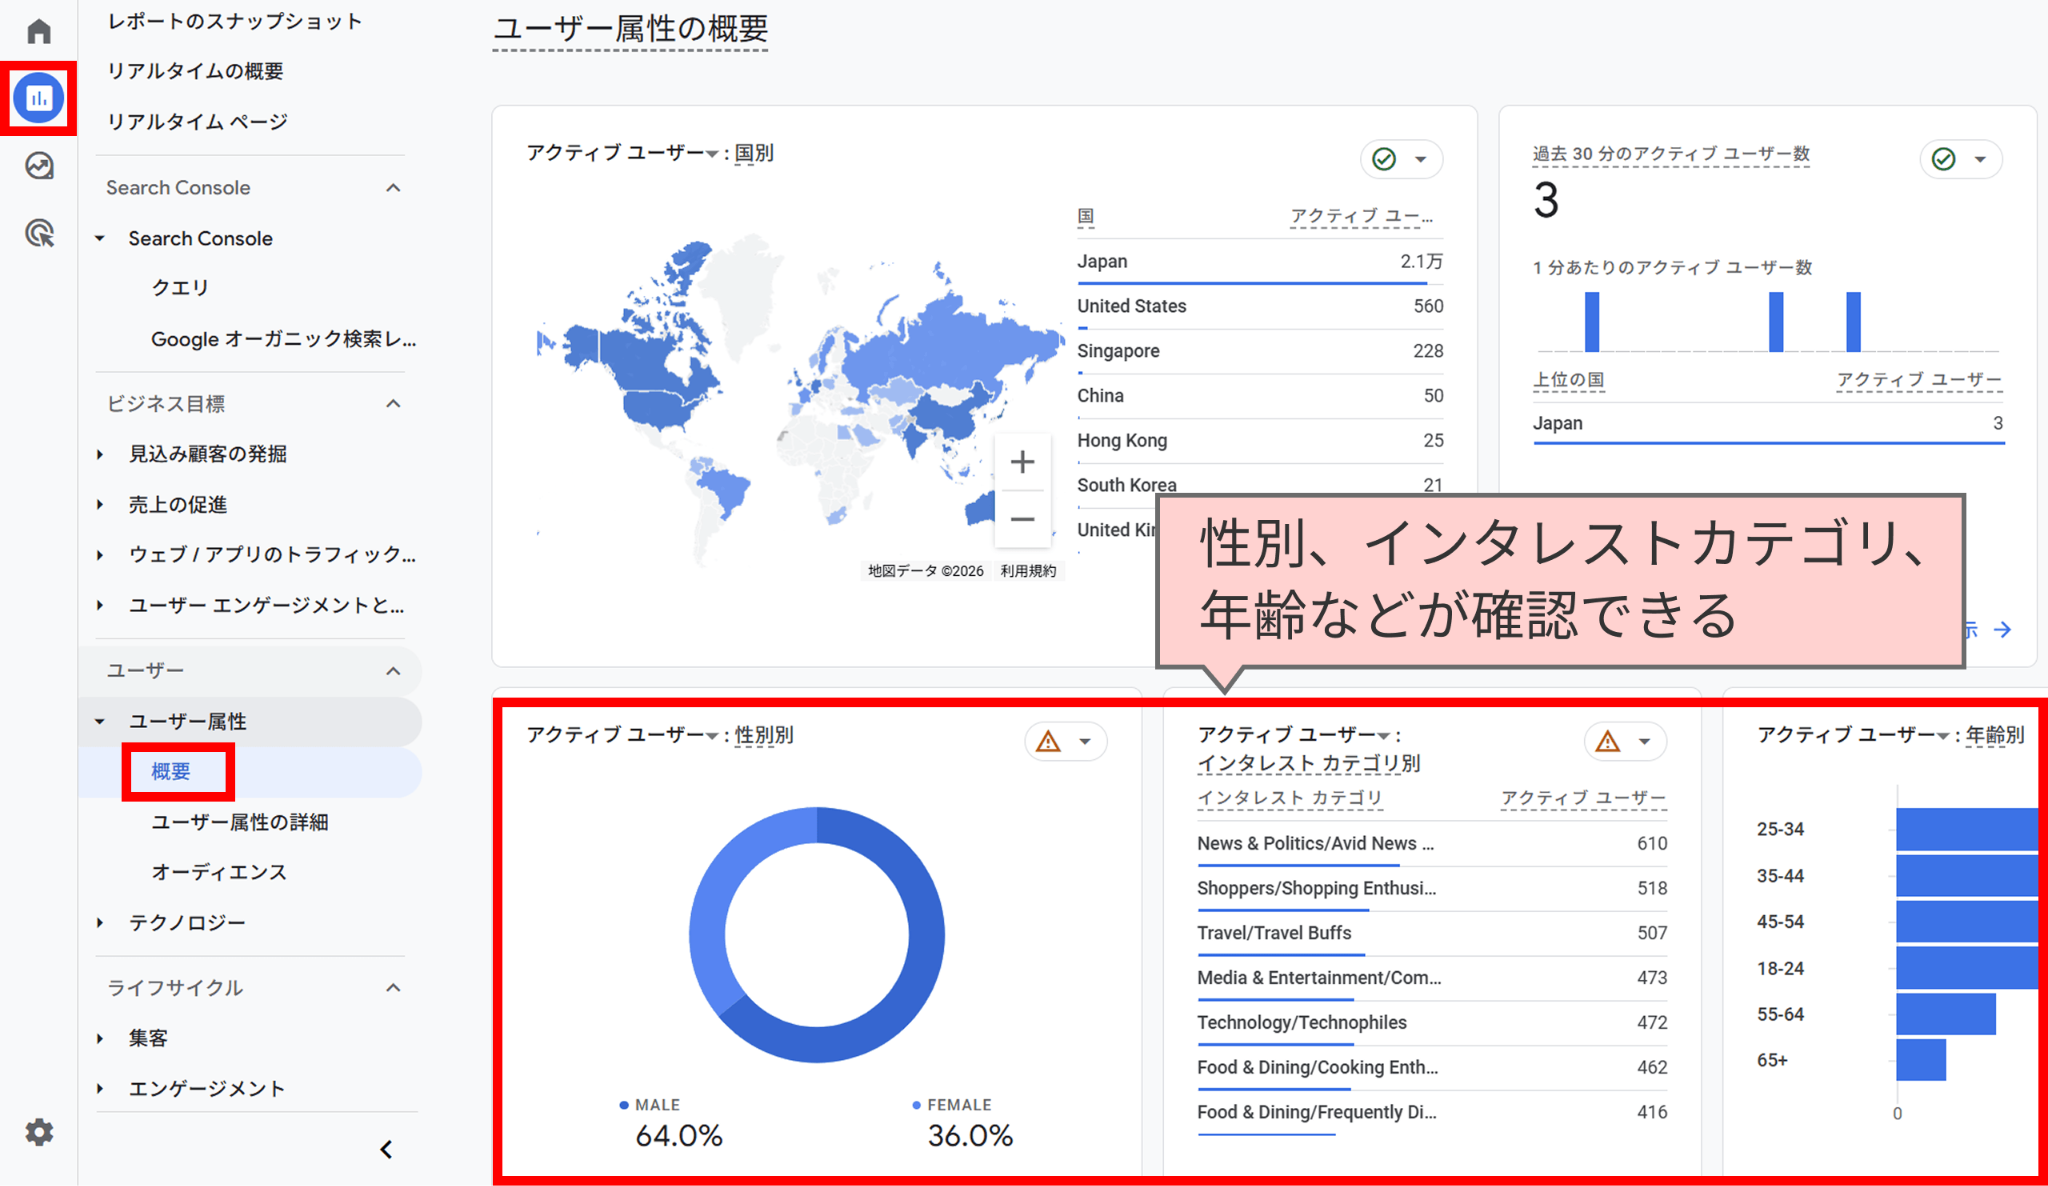
Task: Collapse ユーザー属性 tree item
Action: point(100,721)
